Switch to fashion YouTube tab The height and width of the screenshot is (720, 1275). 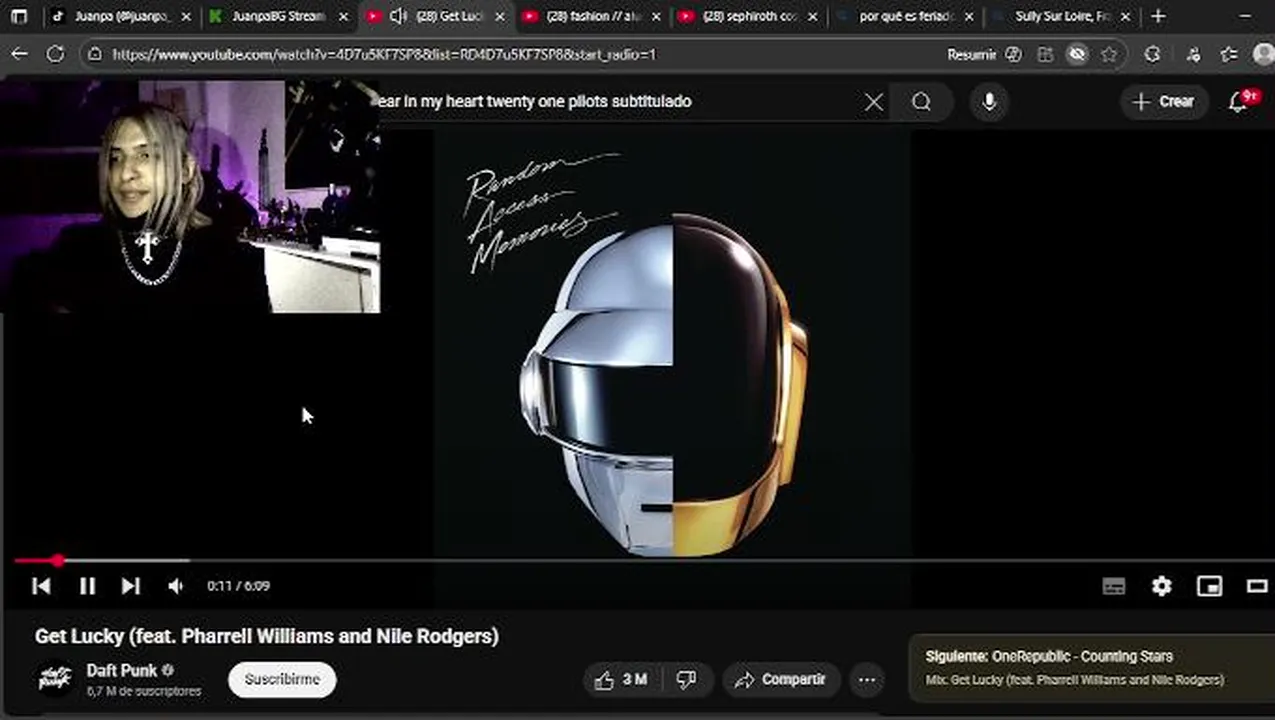point(591,16)
